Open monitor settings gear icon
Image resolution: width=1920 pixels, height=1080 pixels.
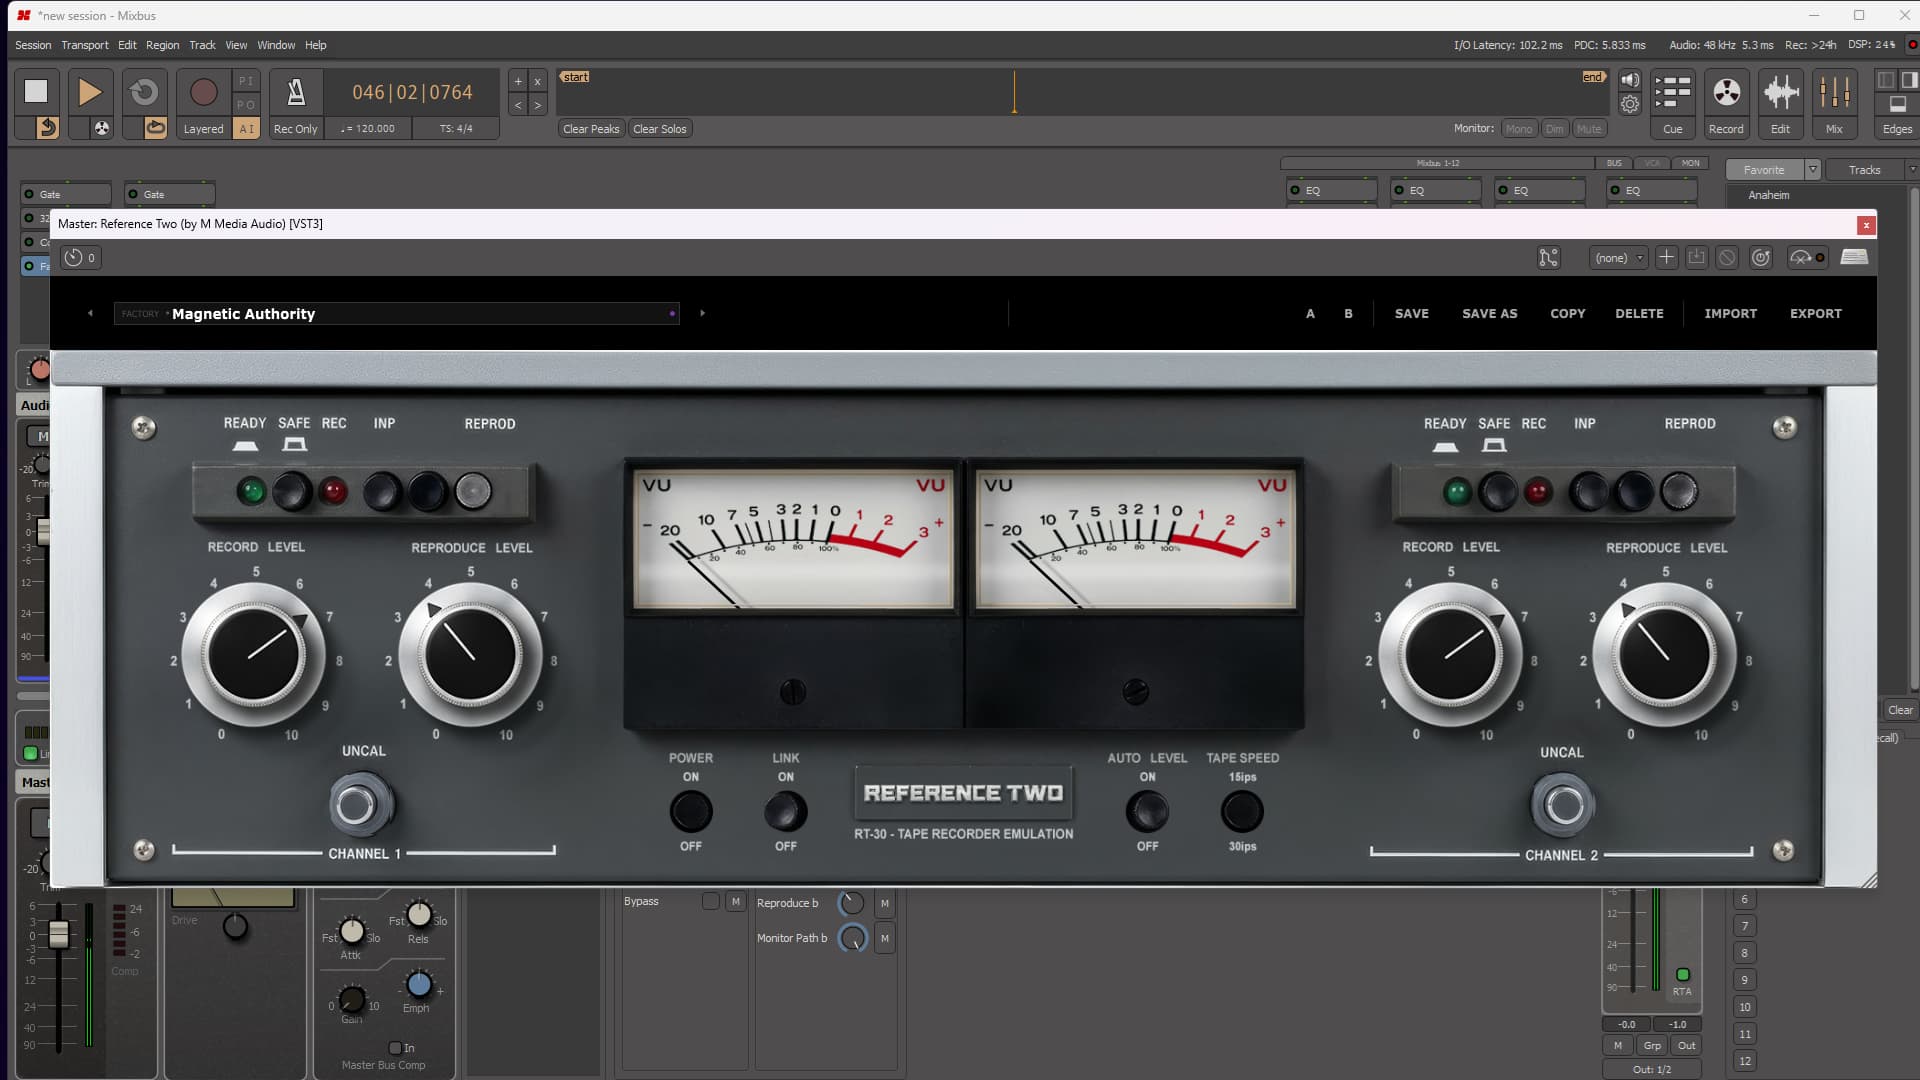tap(1630, 104)
